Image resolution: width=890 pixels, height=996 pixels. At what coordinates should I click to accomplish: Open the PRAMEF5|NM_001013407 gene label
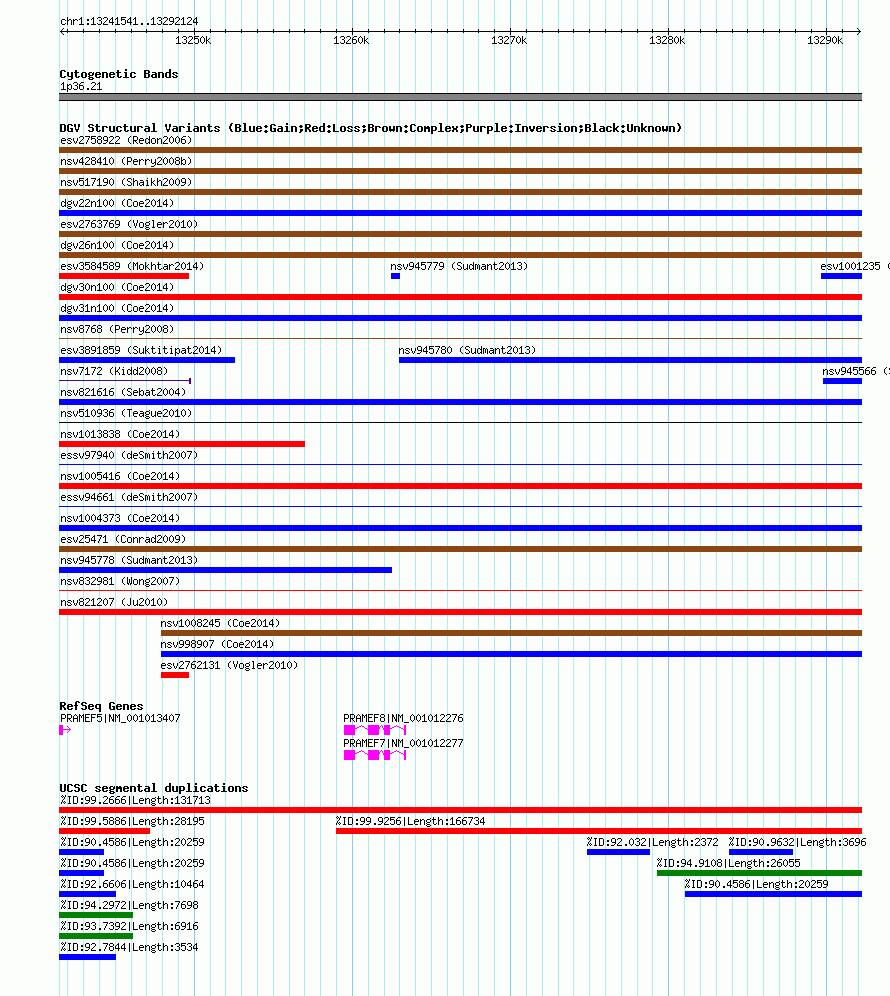[120, 718]
